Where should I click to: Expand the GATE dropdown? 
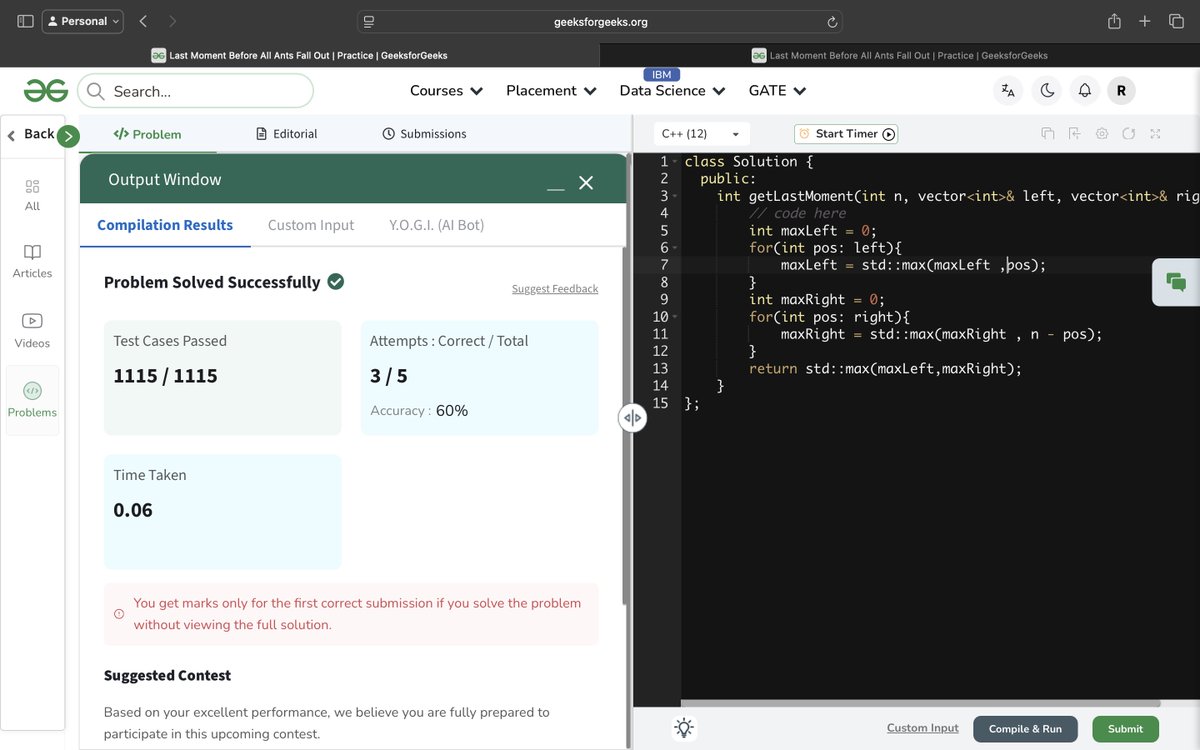pyautogui.click(x=777, y=91)
